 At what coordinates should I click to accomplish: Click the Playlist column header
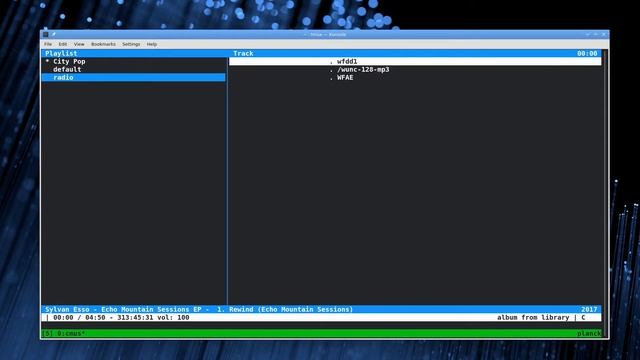pos(61,53)
